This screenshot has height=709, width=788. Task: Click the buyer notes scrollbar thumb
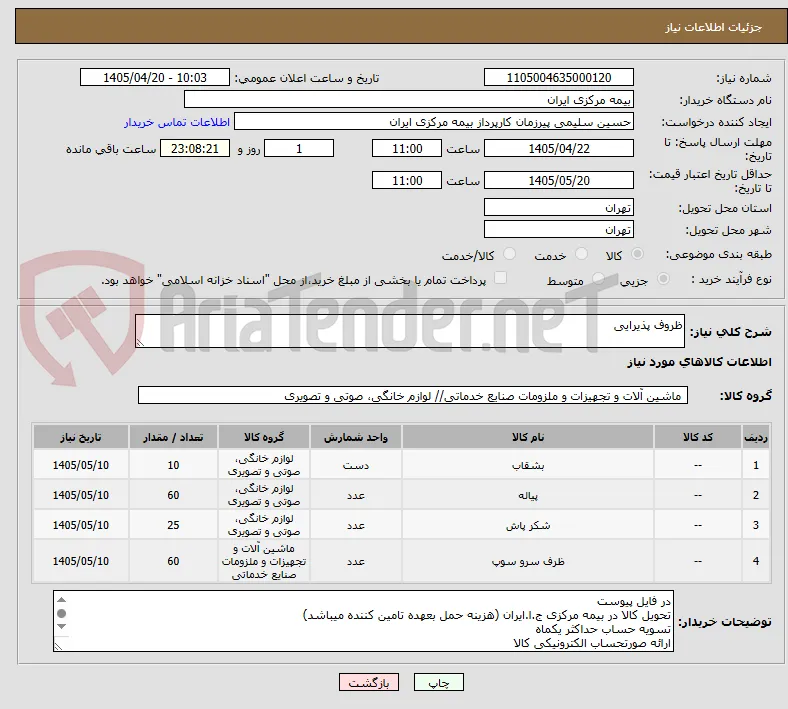[x=61, y=613]
